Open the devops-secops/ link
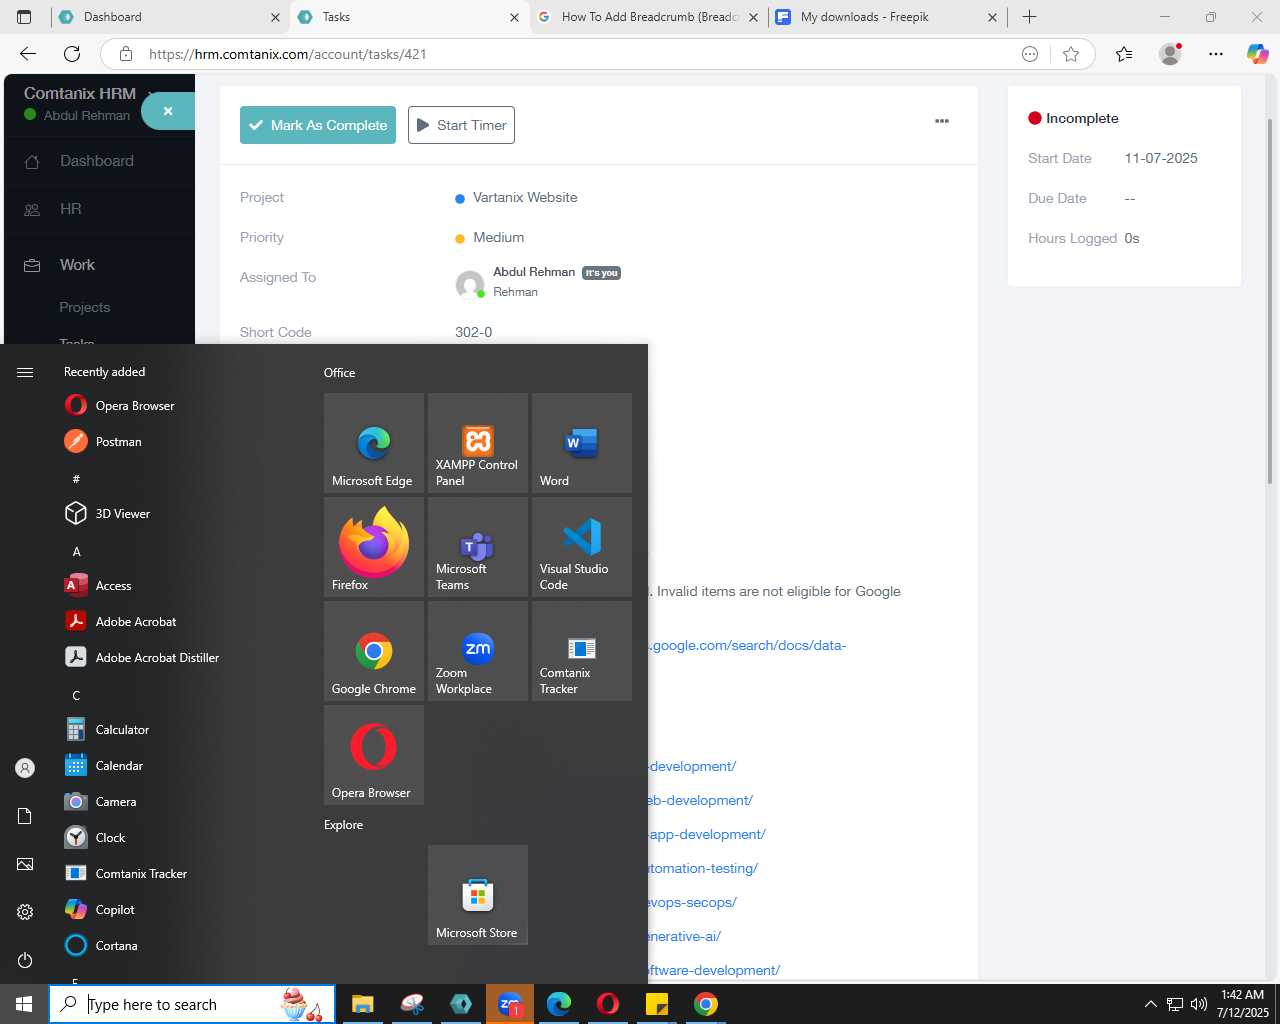The image size is (1280, 1024). 692,902
